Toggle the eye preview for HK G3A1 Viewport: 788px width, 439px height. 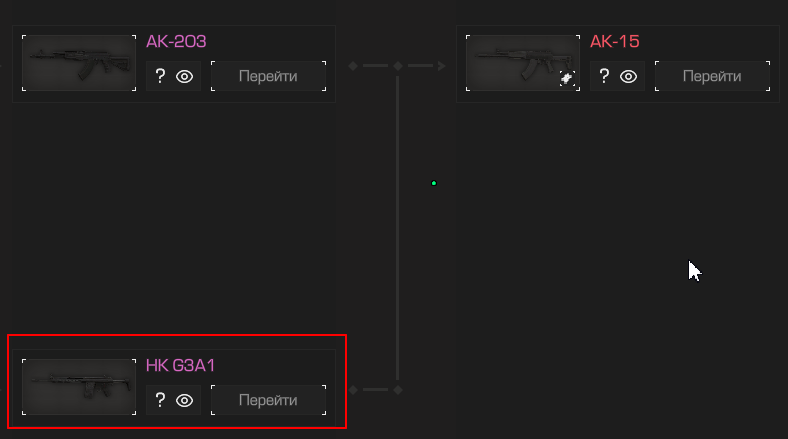click(x=184, y=400)
